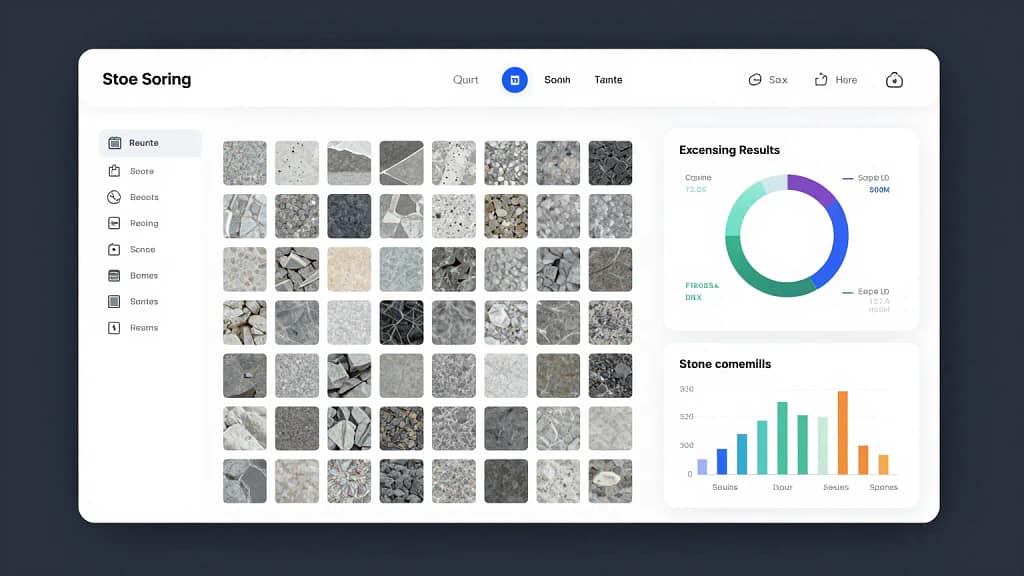Select the first stone thumbnail in top row
The height and width of the screenshot is (576, 1024).
pyautogui.click(x=245, y=163)
